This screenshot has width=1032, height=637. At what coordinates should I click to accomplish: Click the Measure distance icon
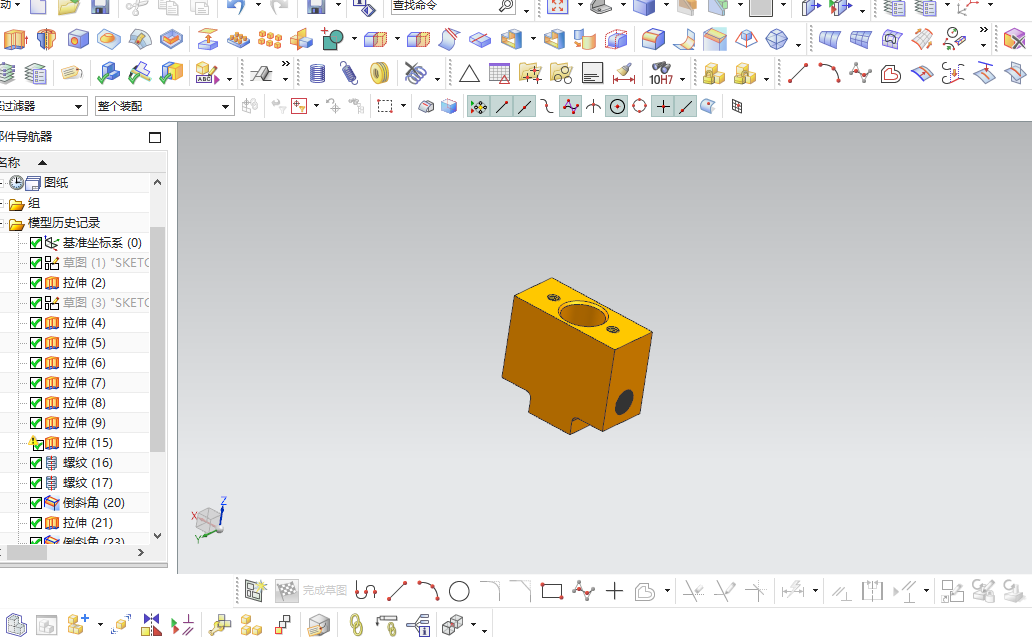pyautogui.click(x=623, y=73)
